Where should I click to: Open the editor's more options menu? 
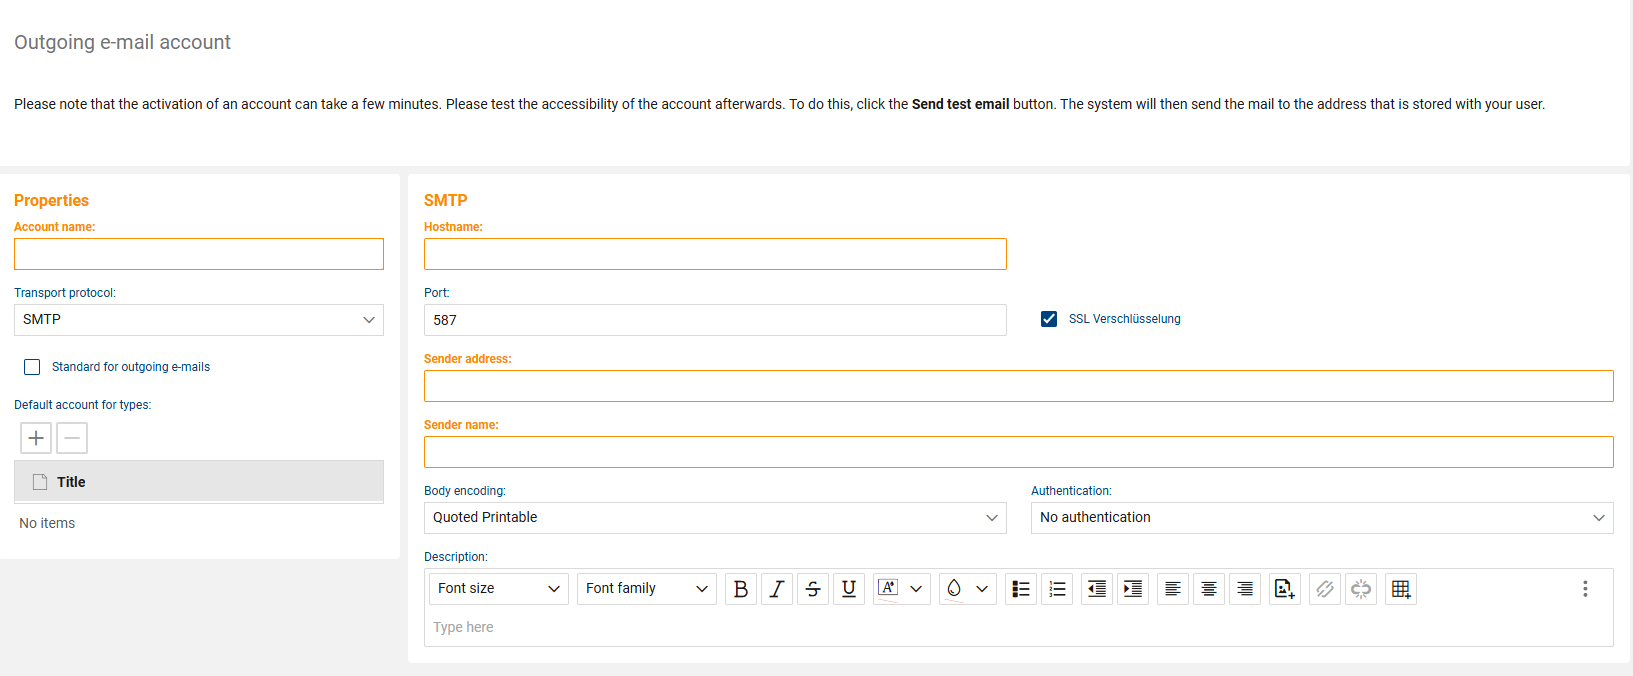[x=1585, y=589]
